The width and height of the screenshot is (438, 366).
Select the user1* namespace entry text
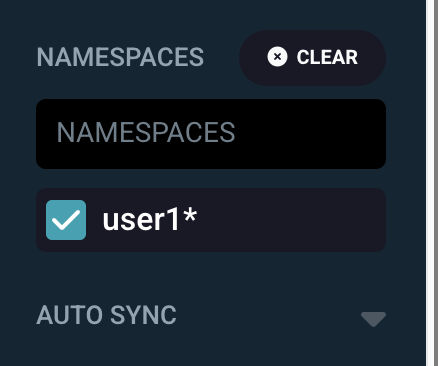tap(150, 219)
